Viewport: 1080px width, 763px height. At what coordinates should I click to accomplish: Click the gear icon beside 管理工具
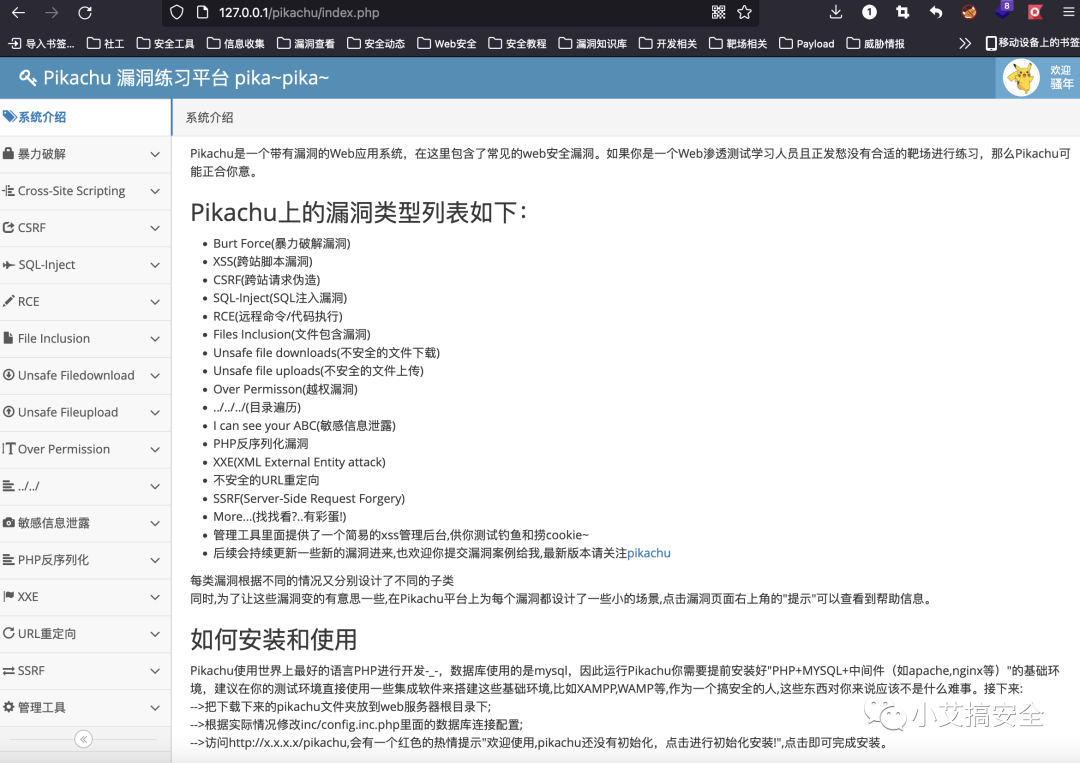point(8,707)
